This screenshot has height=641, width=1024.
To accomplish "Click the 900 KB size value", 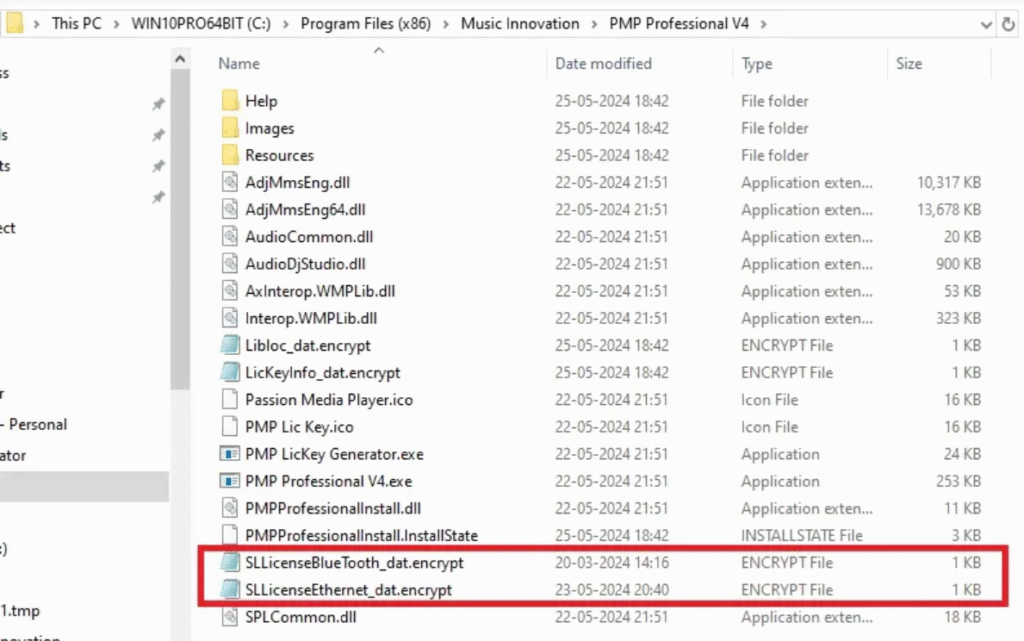I will (x=958, y=264).
